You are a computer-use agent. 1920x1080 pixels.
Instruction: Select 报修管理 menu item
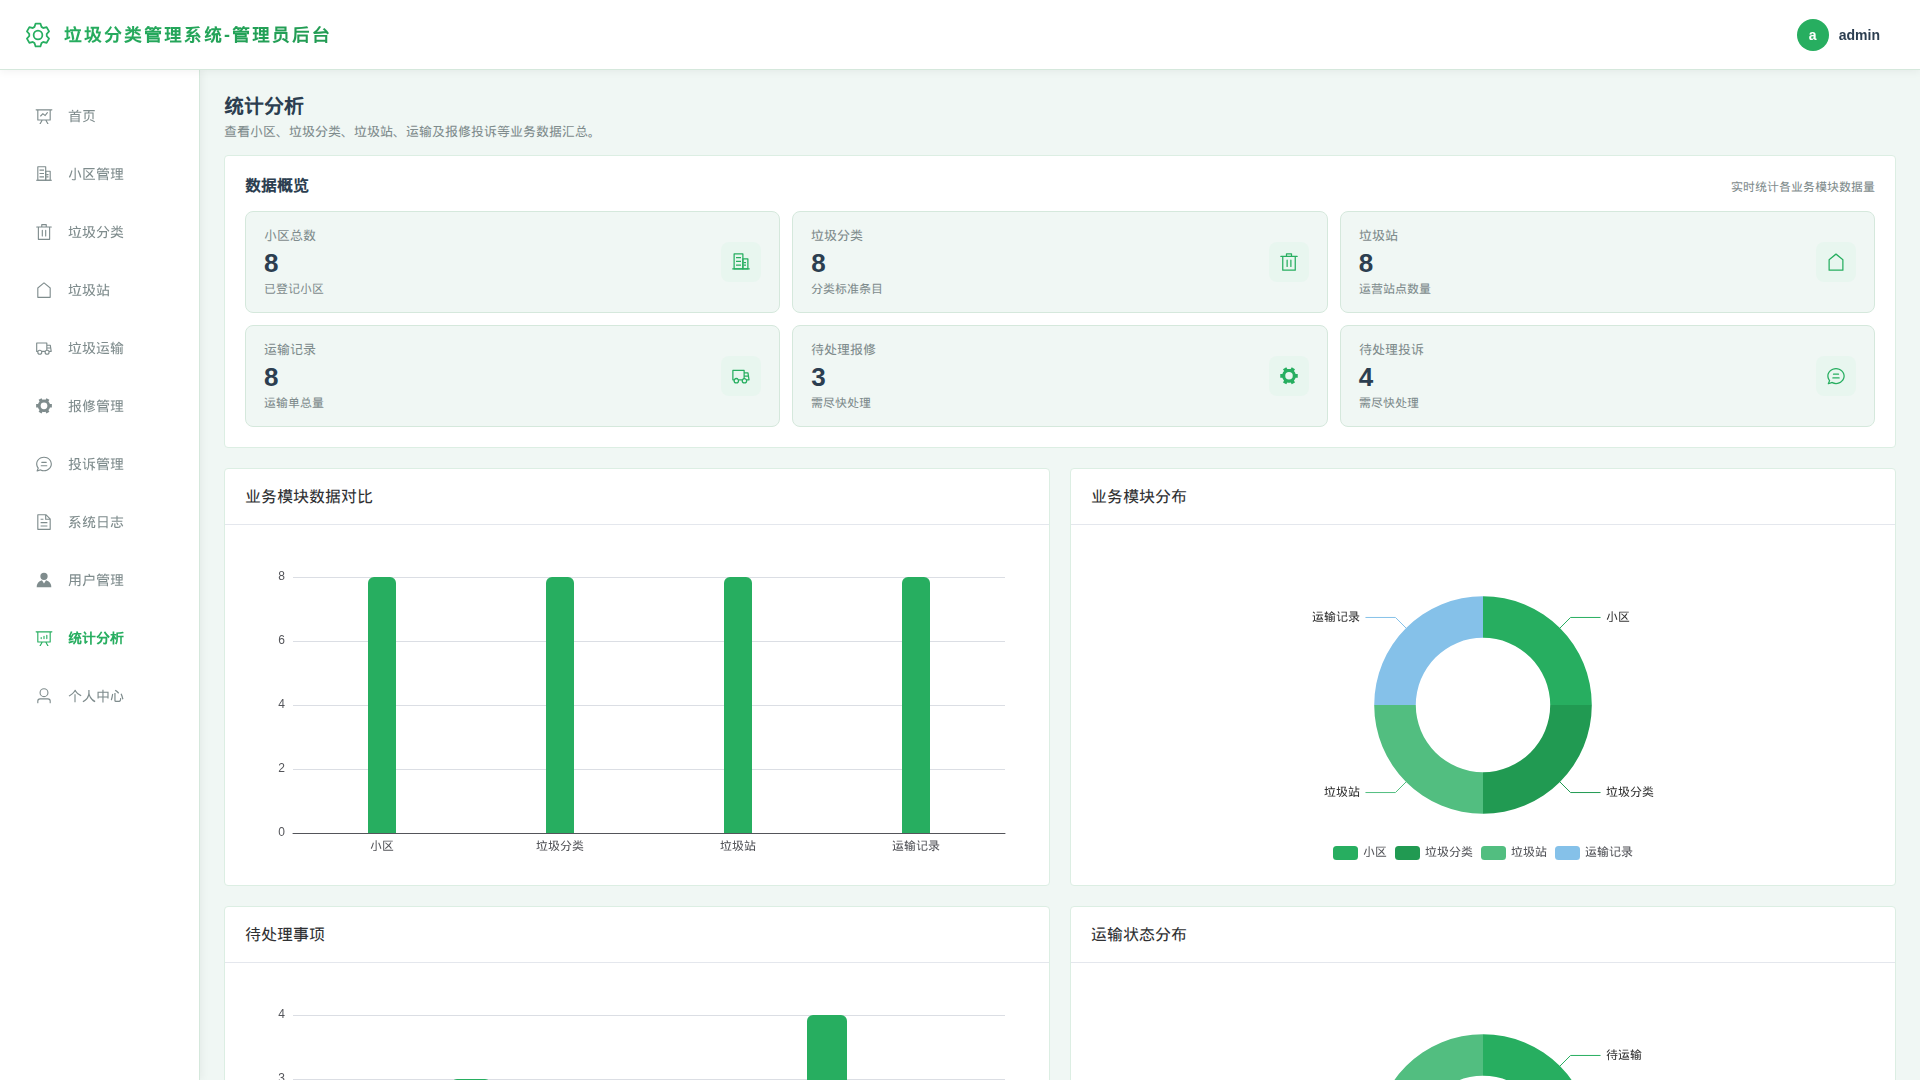(x=100, y=406)
